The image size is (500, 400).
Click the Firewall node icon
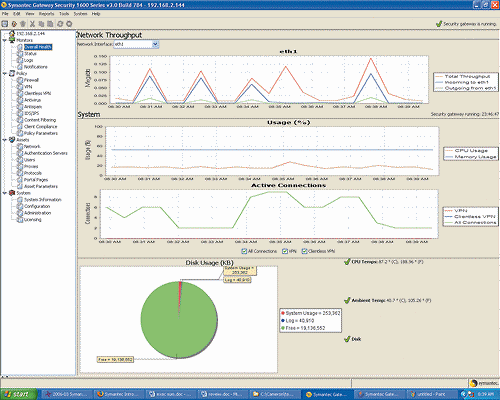point(20,80)
